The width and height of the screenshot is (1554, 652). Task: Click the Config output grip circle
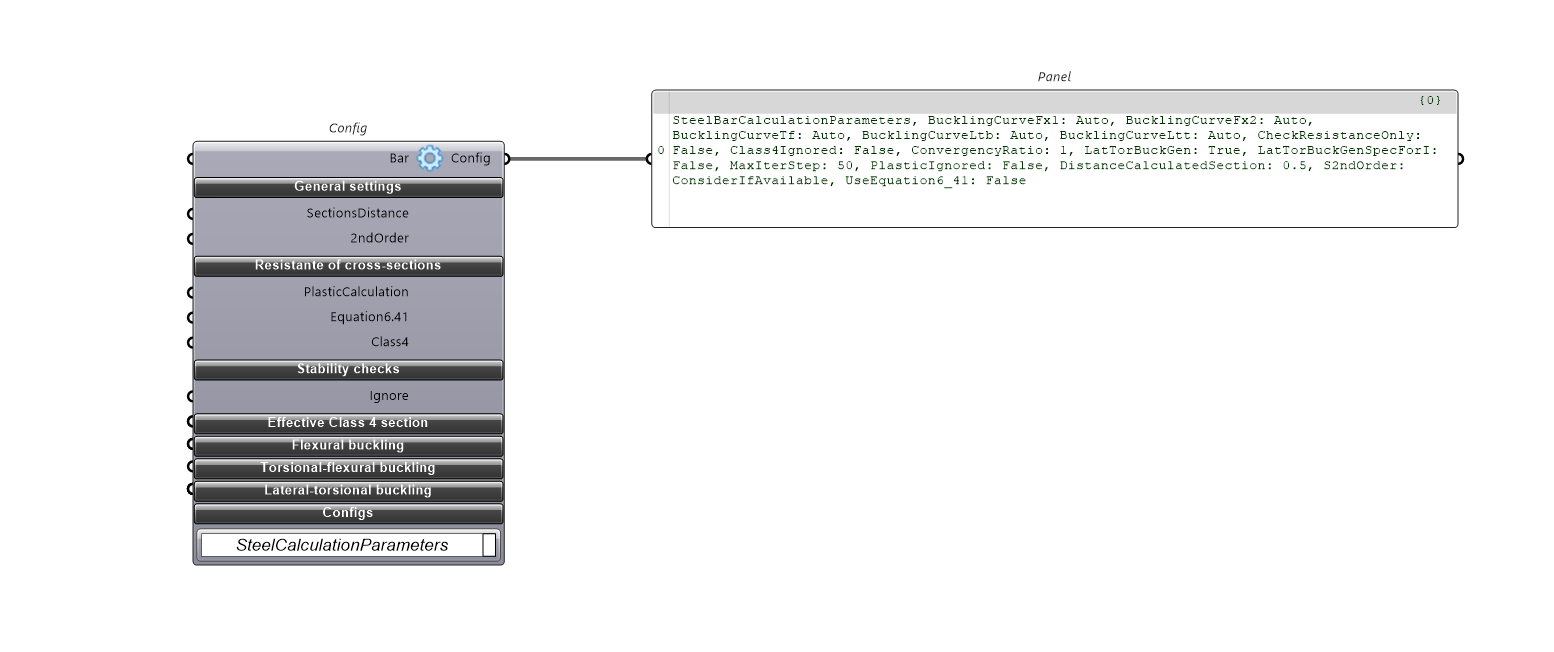click(x=506, y=158)
